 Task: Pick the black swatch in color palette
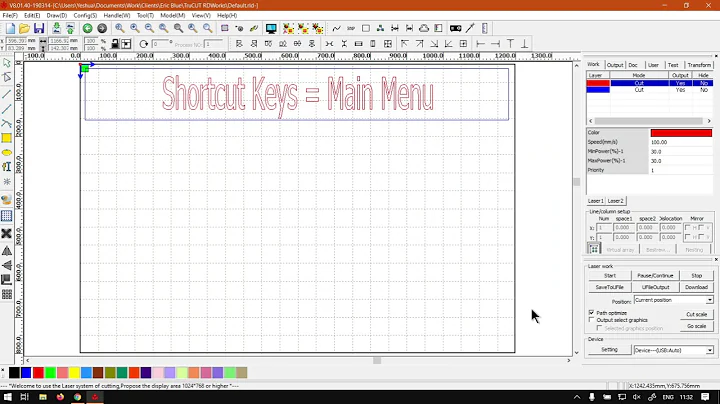tap(14, 373)
